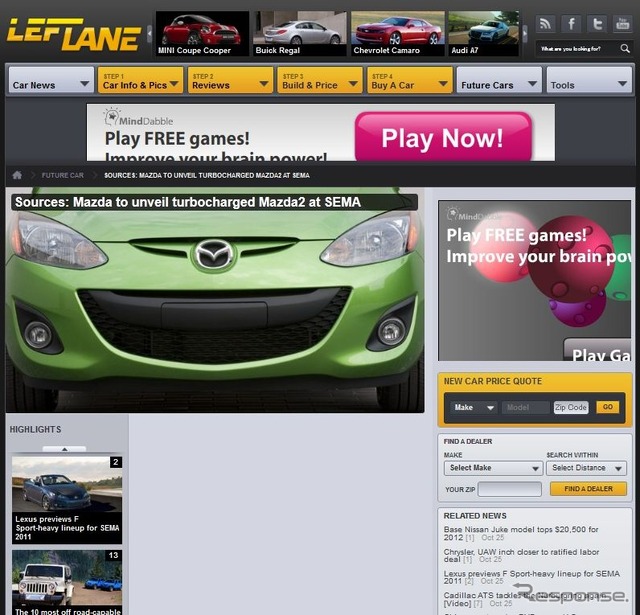Image resolution: width=640 pixels, height=615 pixels.
Task: Open the Chevrolet Camaro thumbnail
Action: click(x=398, y=33)
